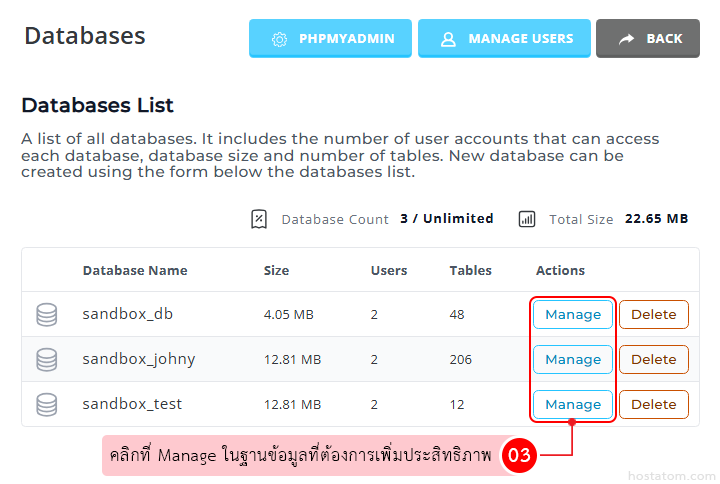The height and width of the screenshot is (484, 720).
Task: Open Manage for sandbox_johny database
Action: coord(573,359)
